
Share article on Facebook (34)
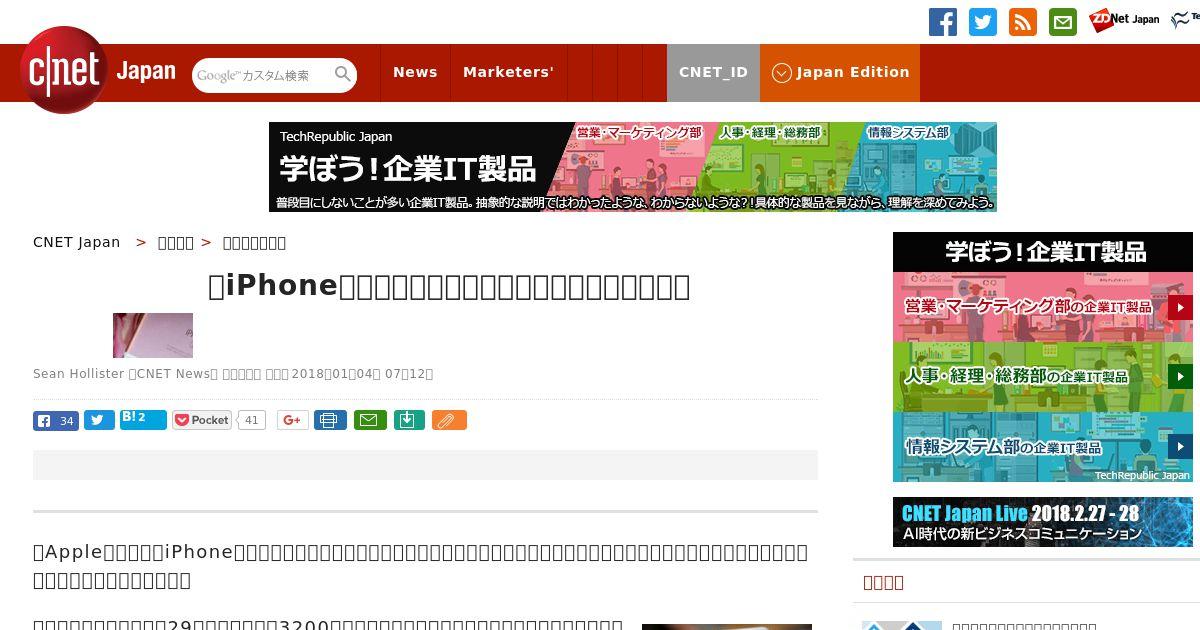point(56,421)
